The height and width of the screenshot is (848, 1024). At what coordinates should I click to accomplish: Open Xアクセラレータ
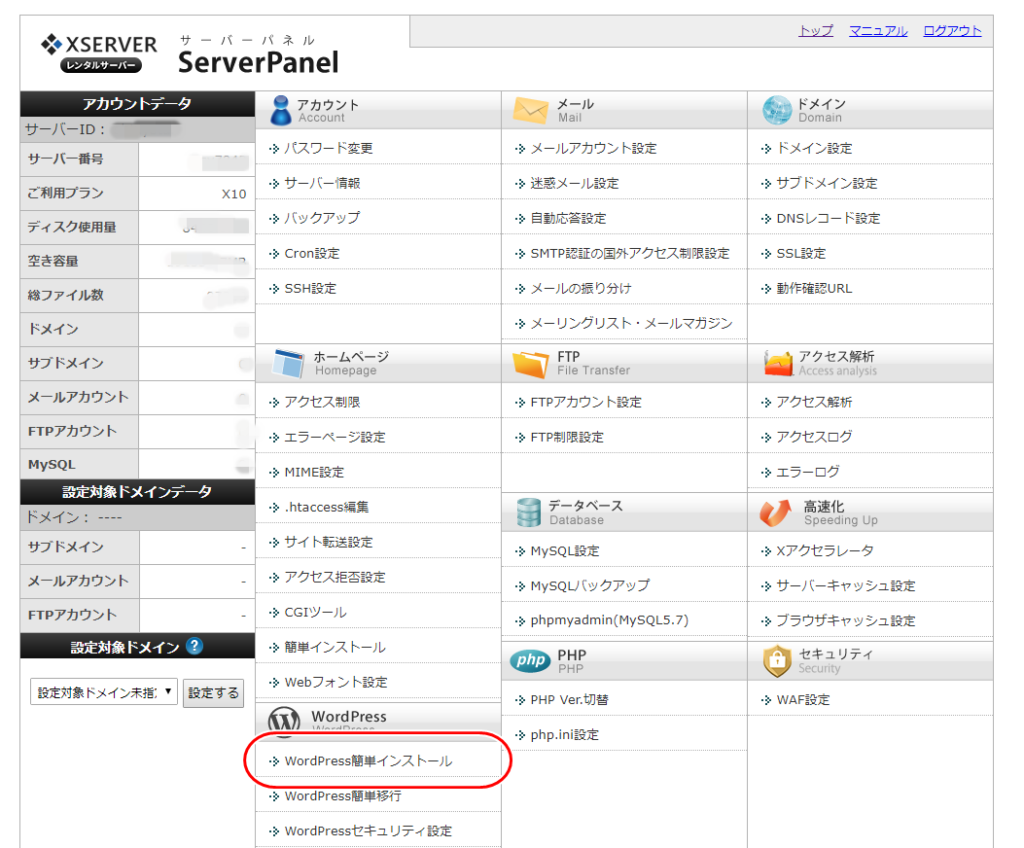coord(824,551)
